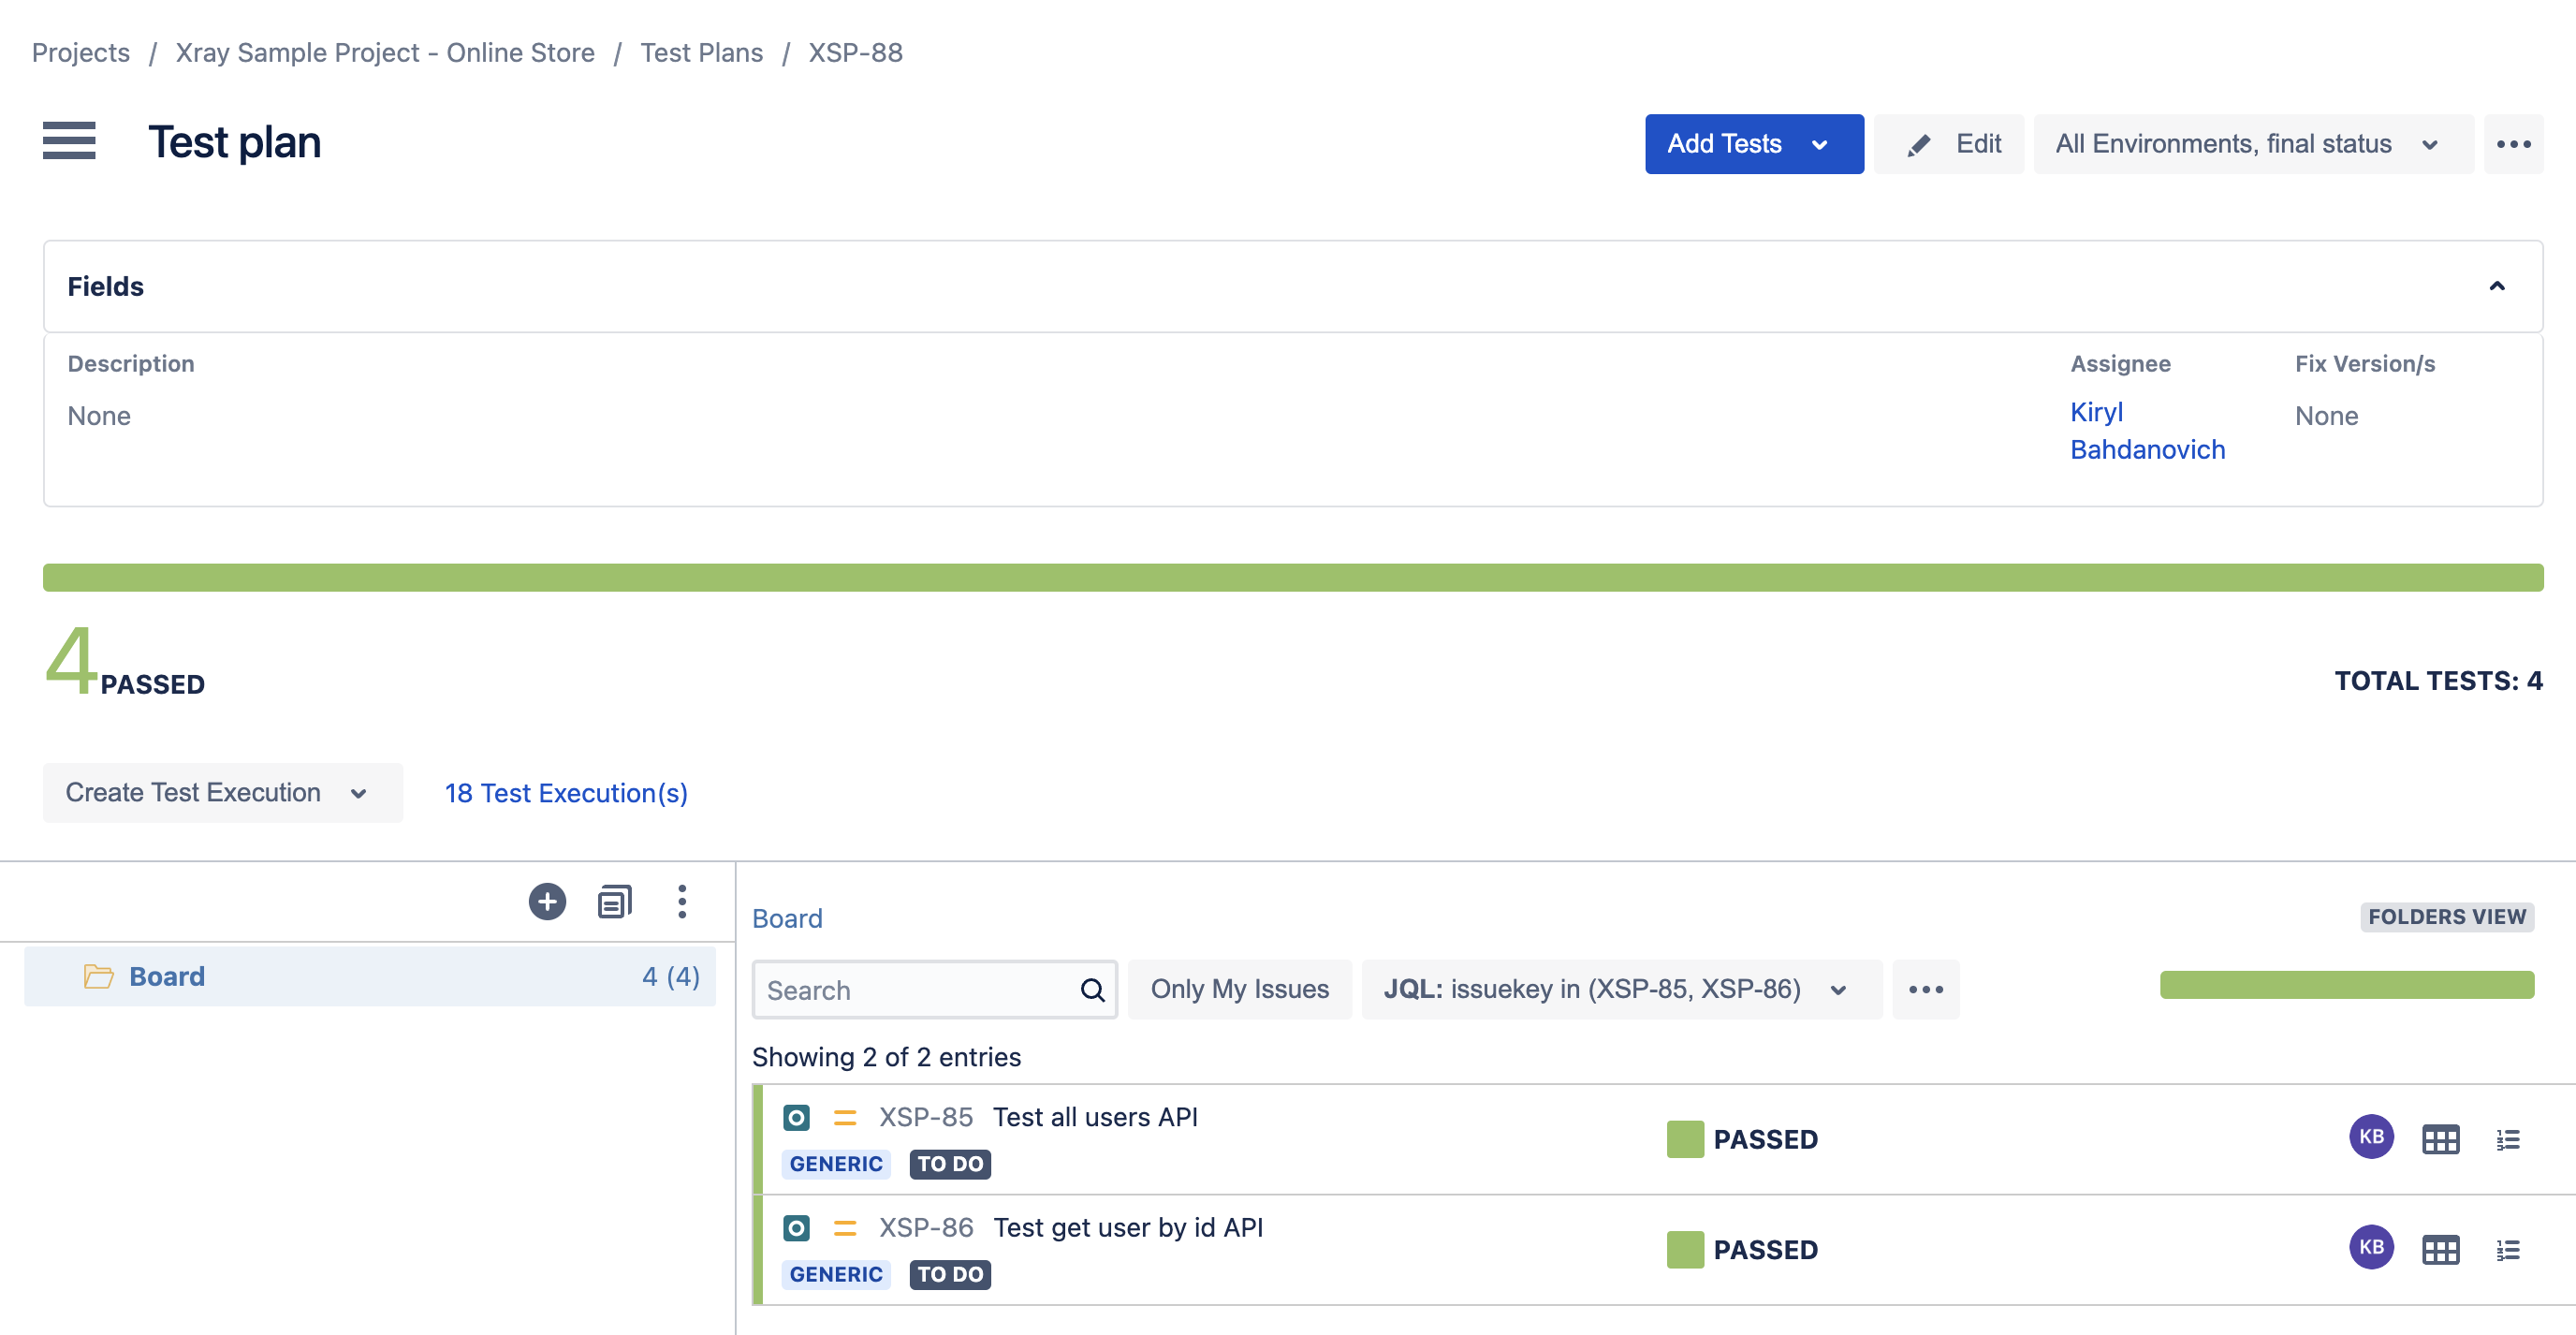2576x1335 pixels.
Task: Click the 18 Test Executions link
Action: (x=567, y=792)
